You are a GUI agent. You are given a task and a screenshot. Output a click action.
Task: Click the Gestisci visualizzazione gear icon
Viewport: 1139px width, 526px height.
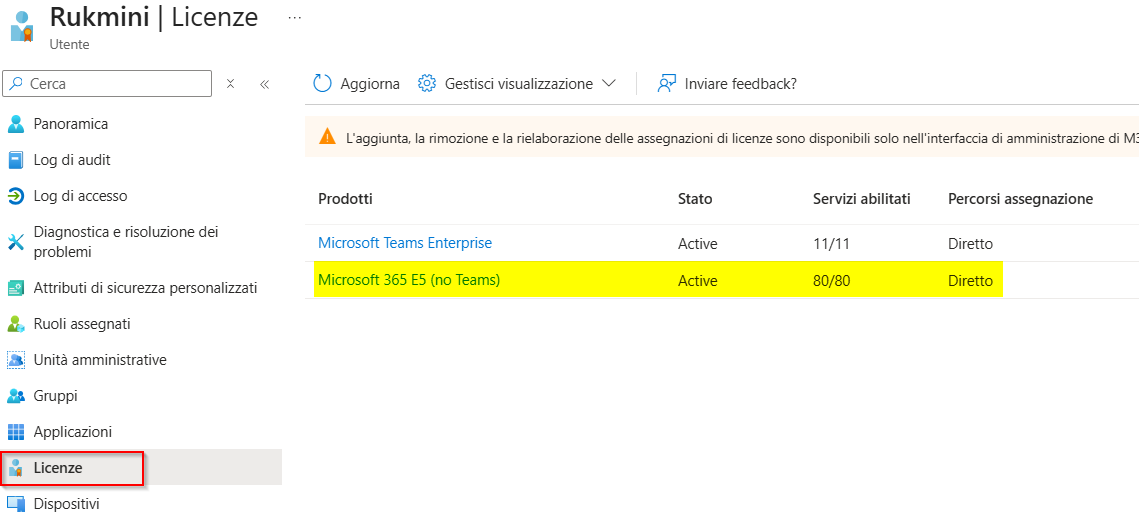[426, 84]
